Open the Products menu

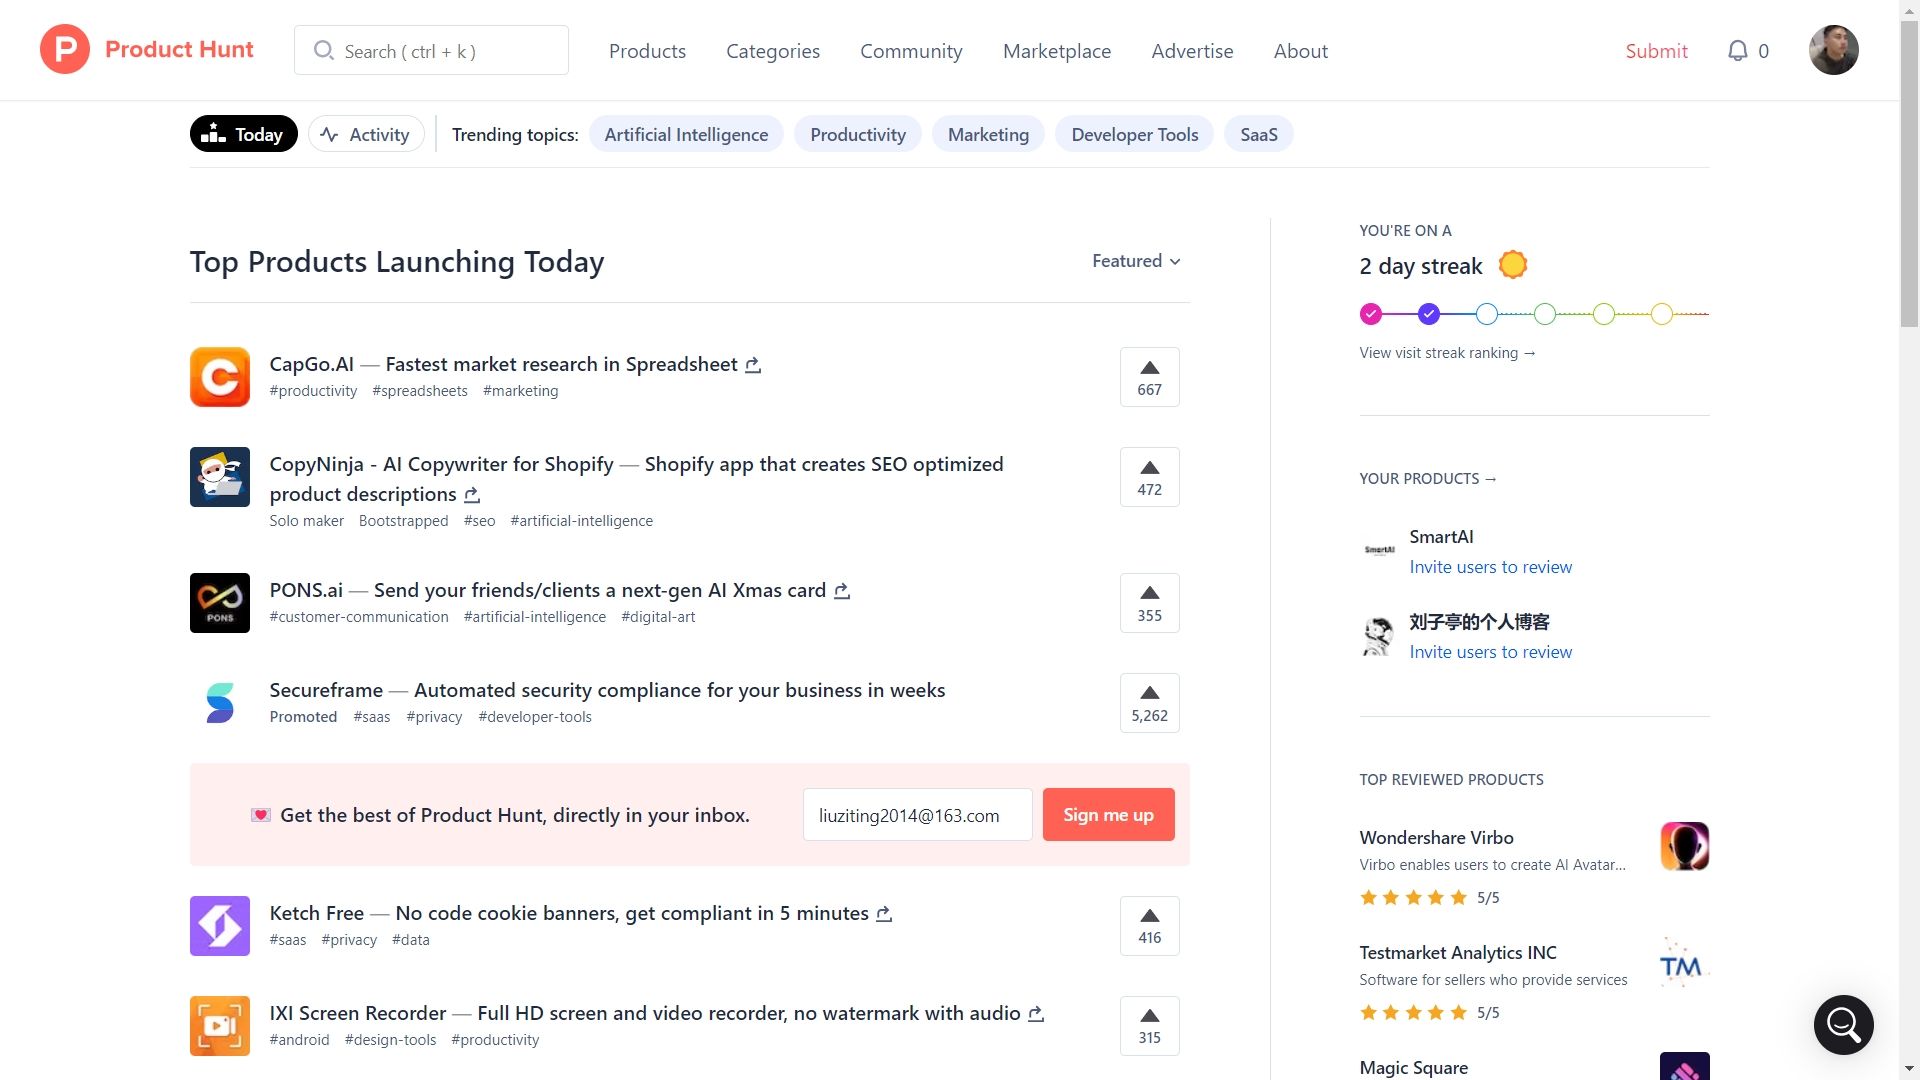647,51
